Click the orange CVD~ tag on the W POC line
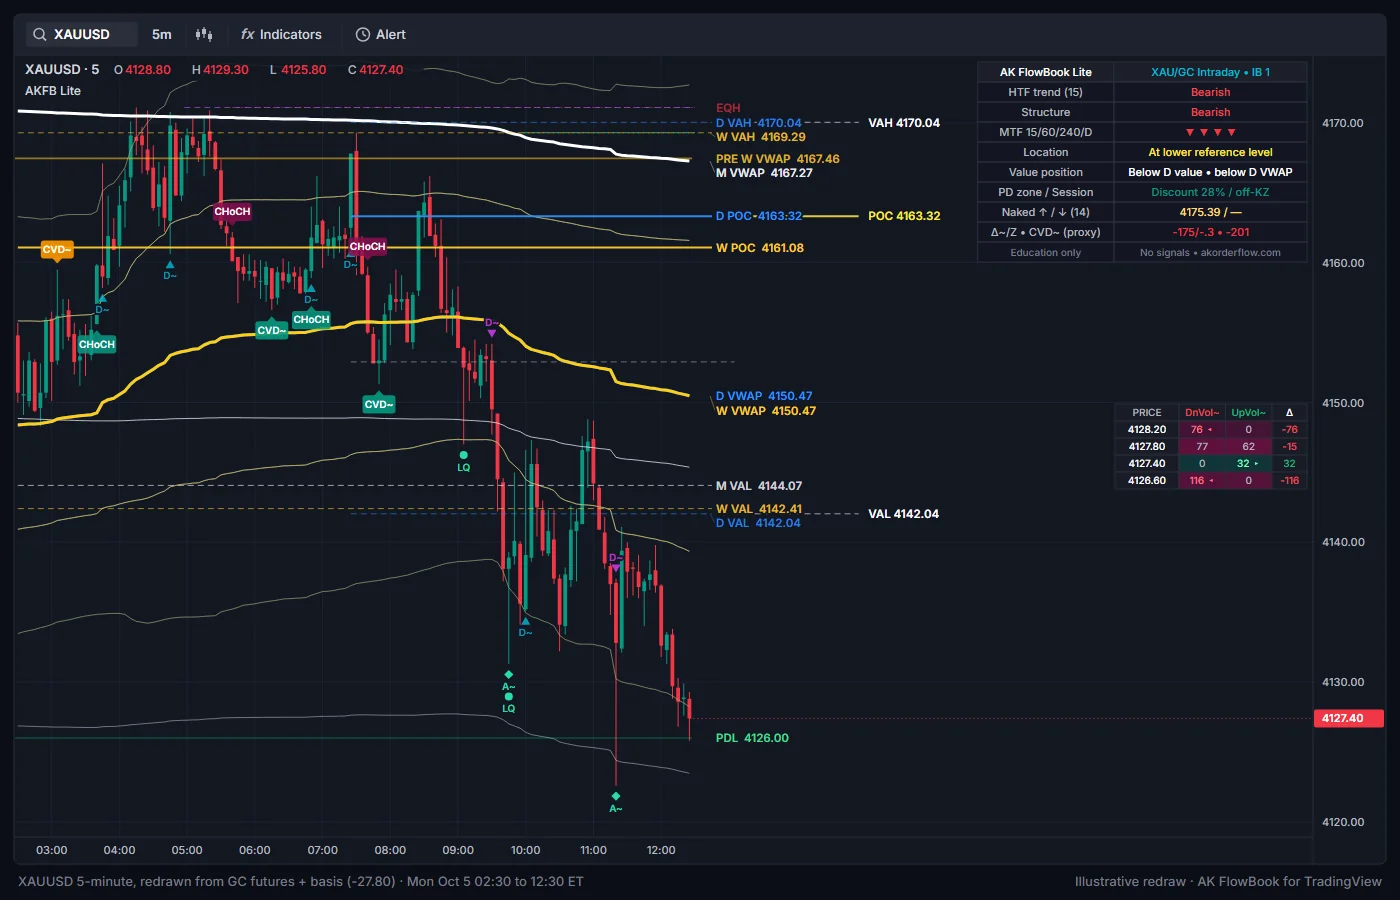The width and height of the screenshot is (1400, 900). coord(56,249)
